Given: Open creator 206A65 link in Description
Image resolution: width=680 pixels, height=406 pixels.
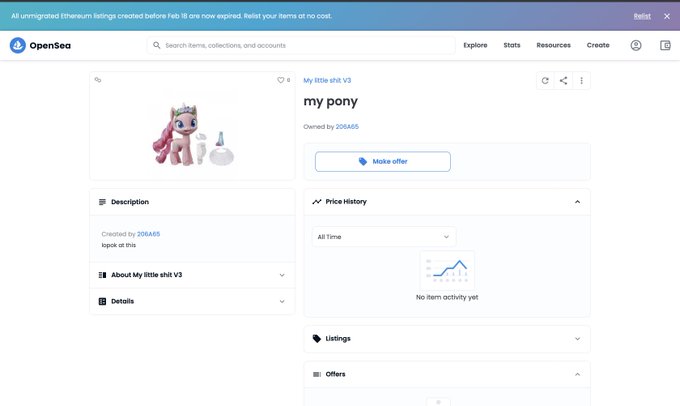Looking at the screenshot, I should coord(148,234).
